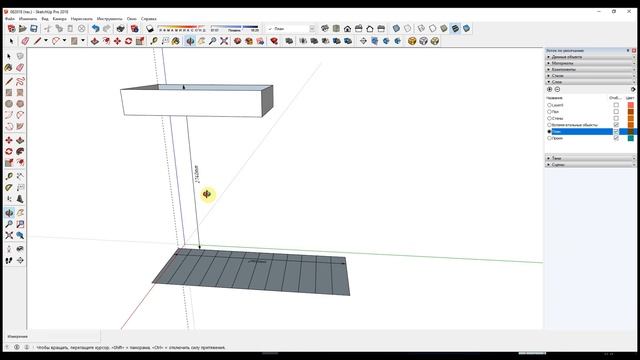Viewport: 640px width, 360px height.
Task: Open the Справка menu
Action: point(149,19)
